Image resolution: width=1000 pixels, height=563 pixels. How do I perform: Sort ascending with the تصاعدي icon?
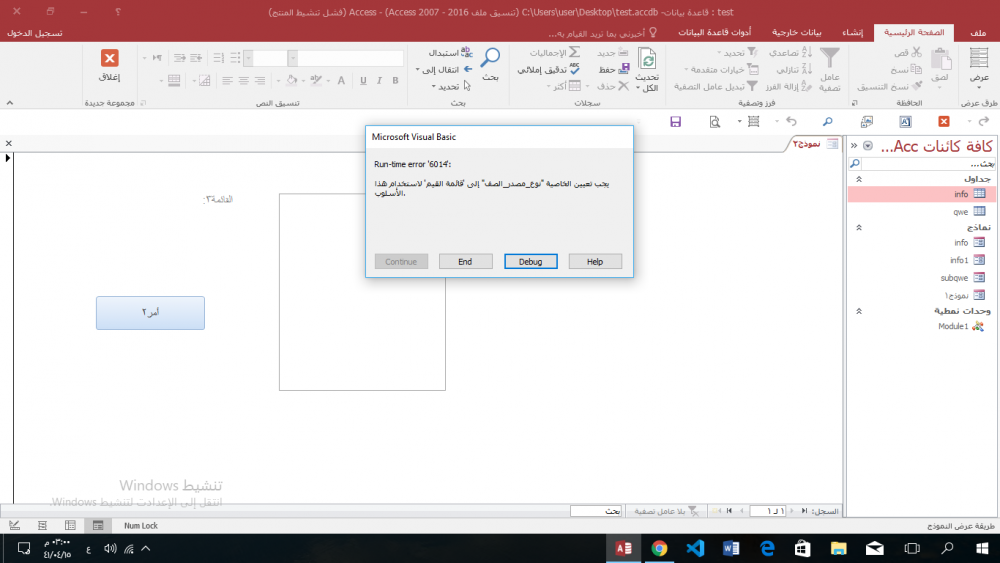807,52
